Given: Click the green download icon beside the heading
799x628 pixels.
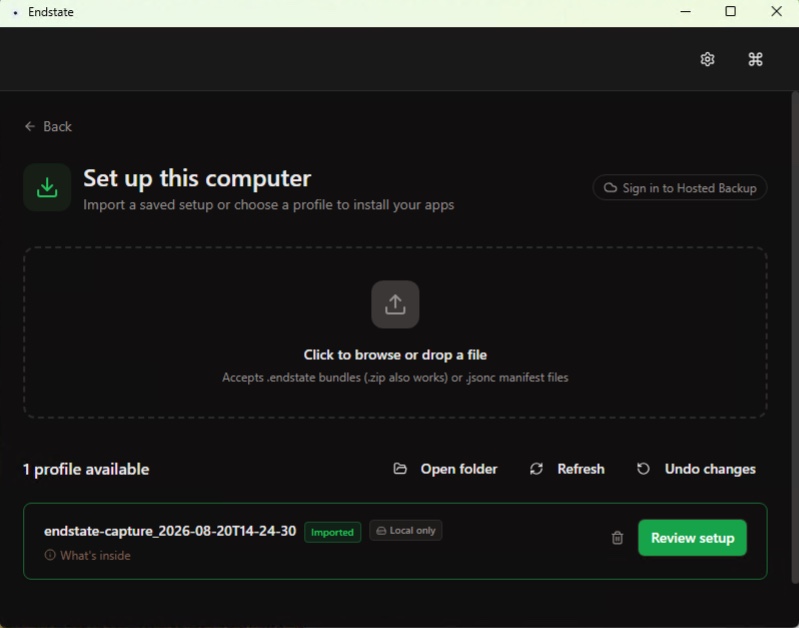Looking at the screenshot, I should coord(47,187).
